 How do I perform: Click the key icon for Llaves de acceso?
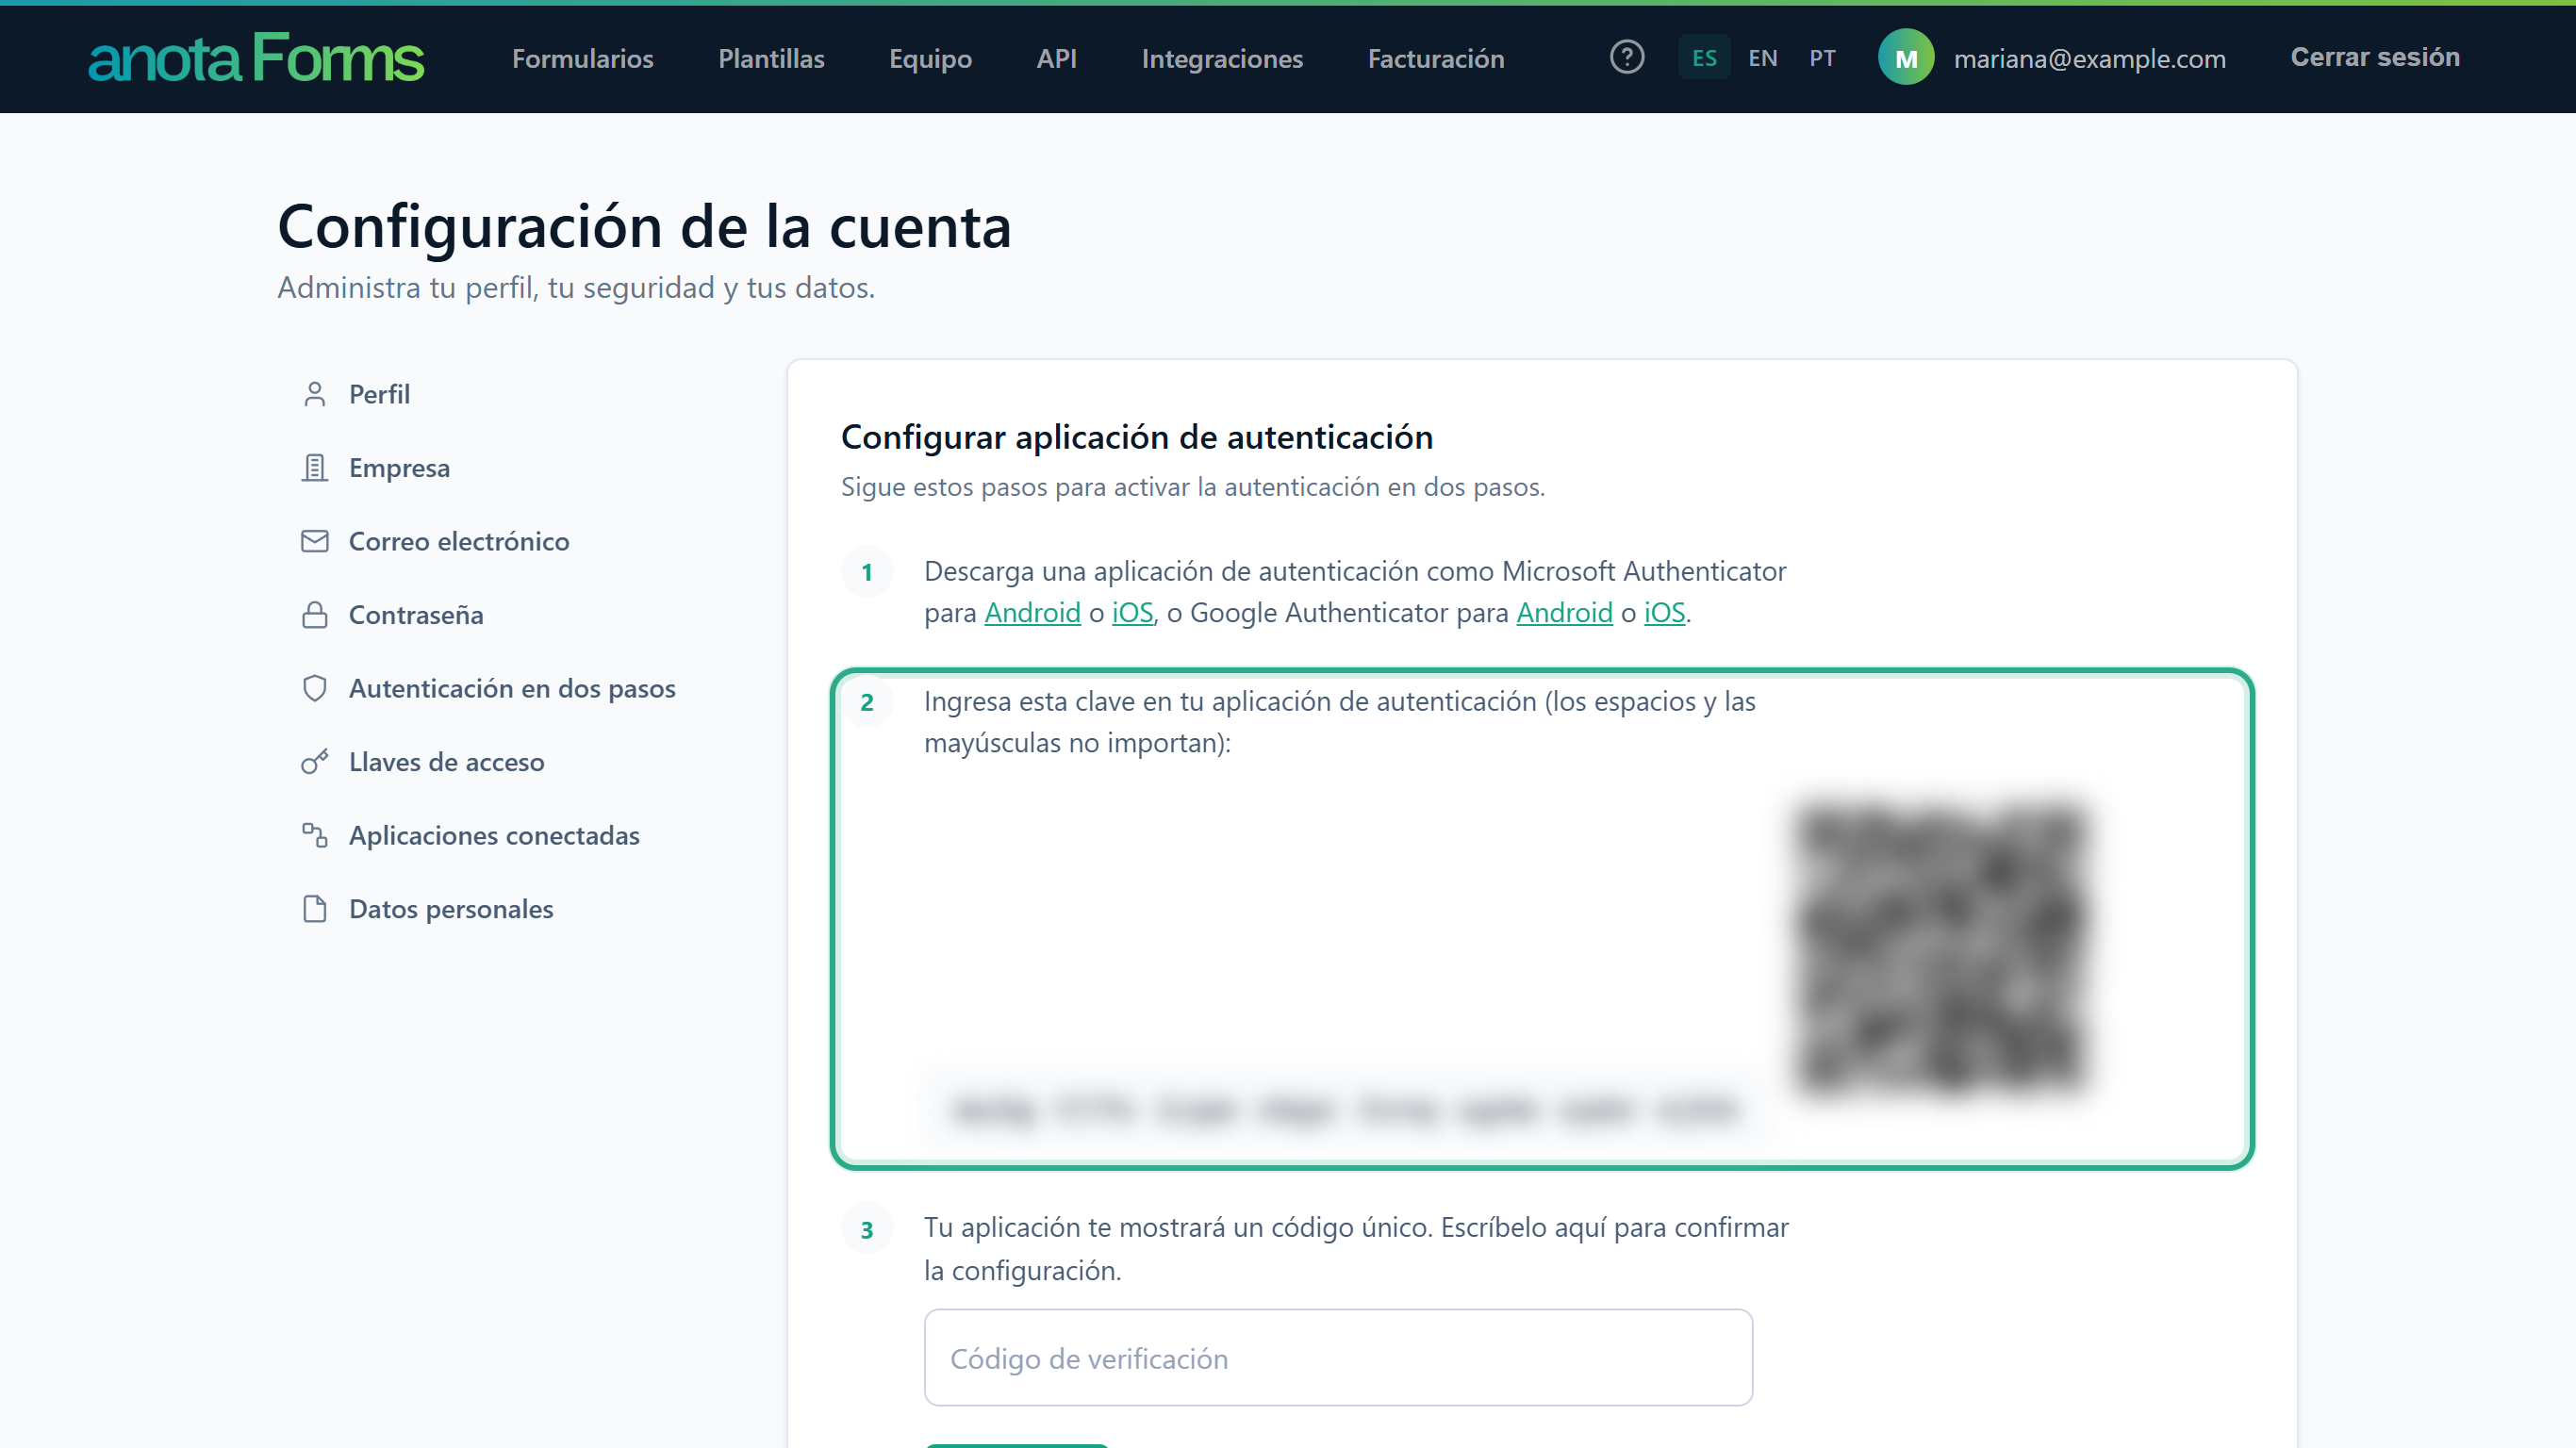(315, 762)
